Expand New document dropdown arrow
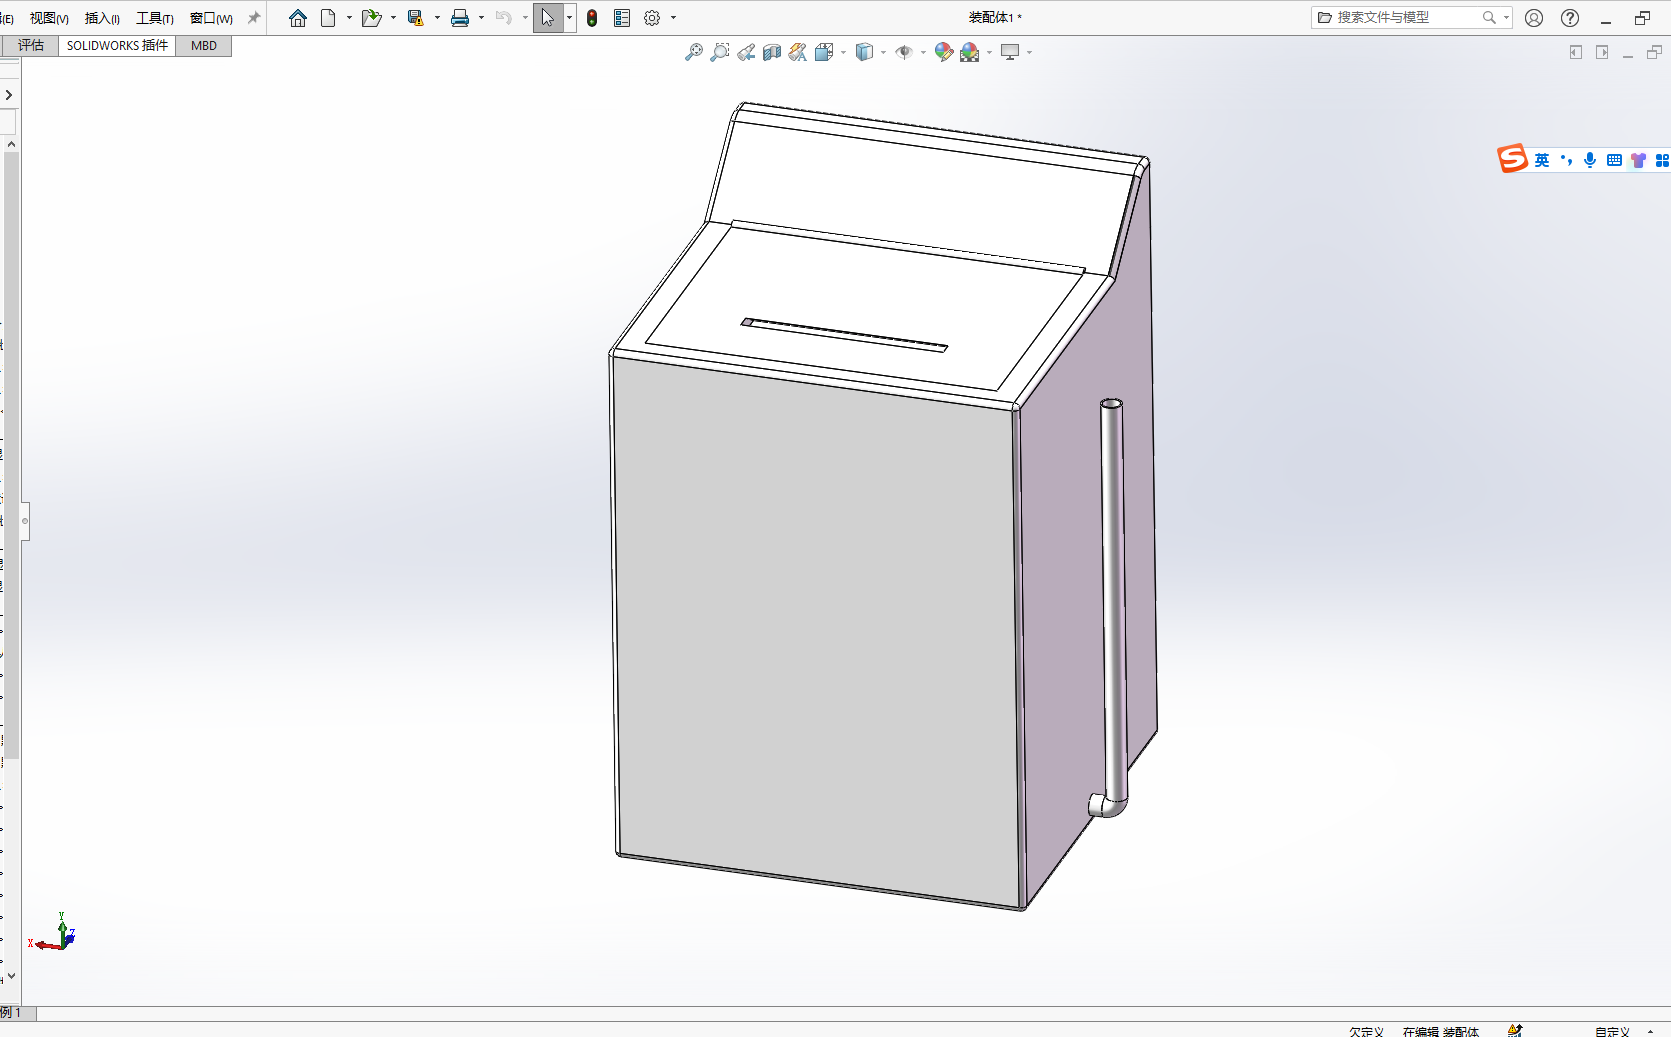The width and height of the screenshot is (1671, 1037). (349, 18)
